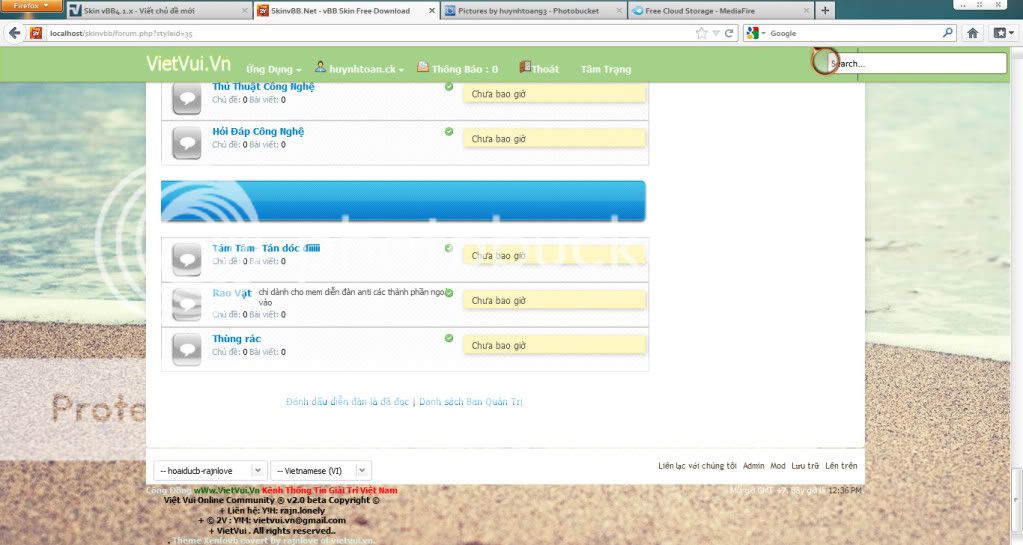The height and width of the screenshot is (545, 1023).
Task: Focus the forum Search... field
Action: [x=917, y=63]
